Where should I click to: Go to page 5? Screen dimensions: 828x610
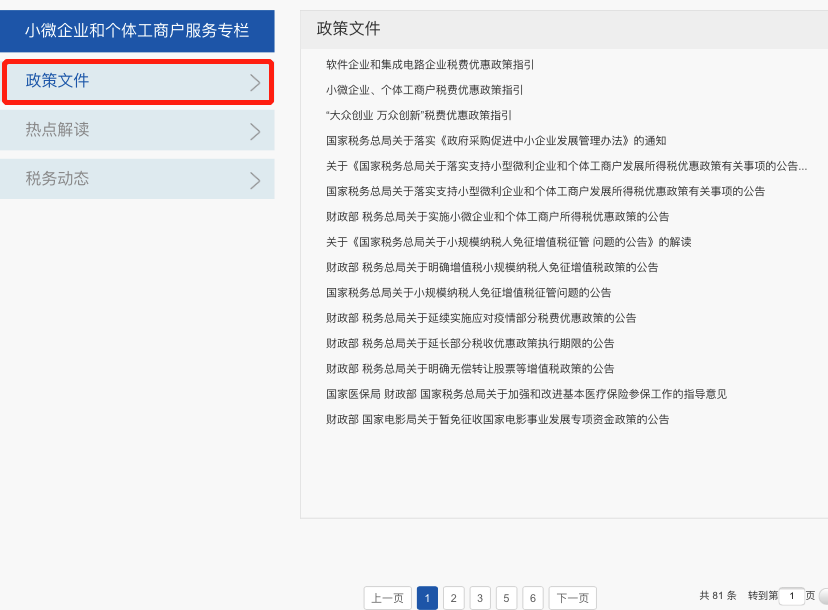506,598
